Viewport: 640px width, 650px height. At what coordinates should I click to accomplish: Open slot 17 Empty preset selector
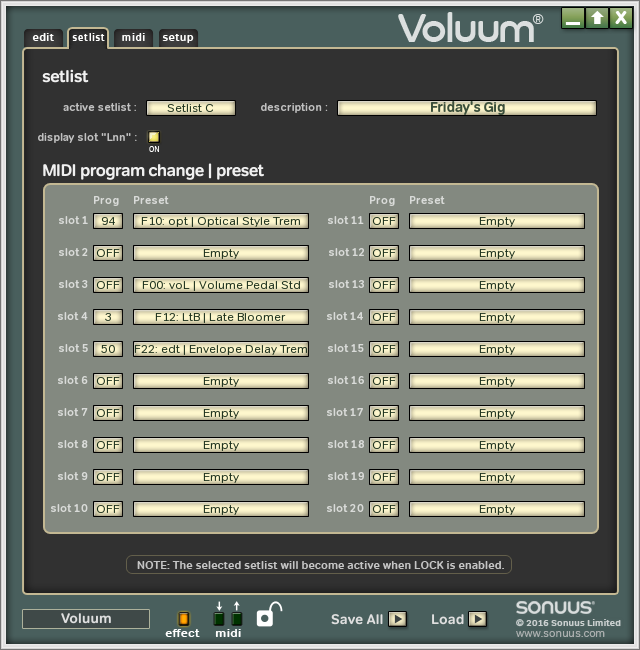click(x=497, y=413)
